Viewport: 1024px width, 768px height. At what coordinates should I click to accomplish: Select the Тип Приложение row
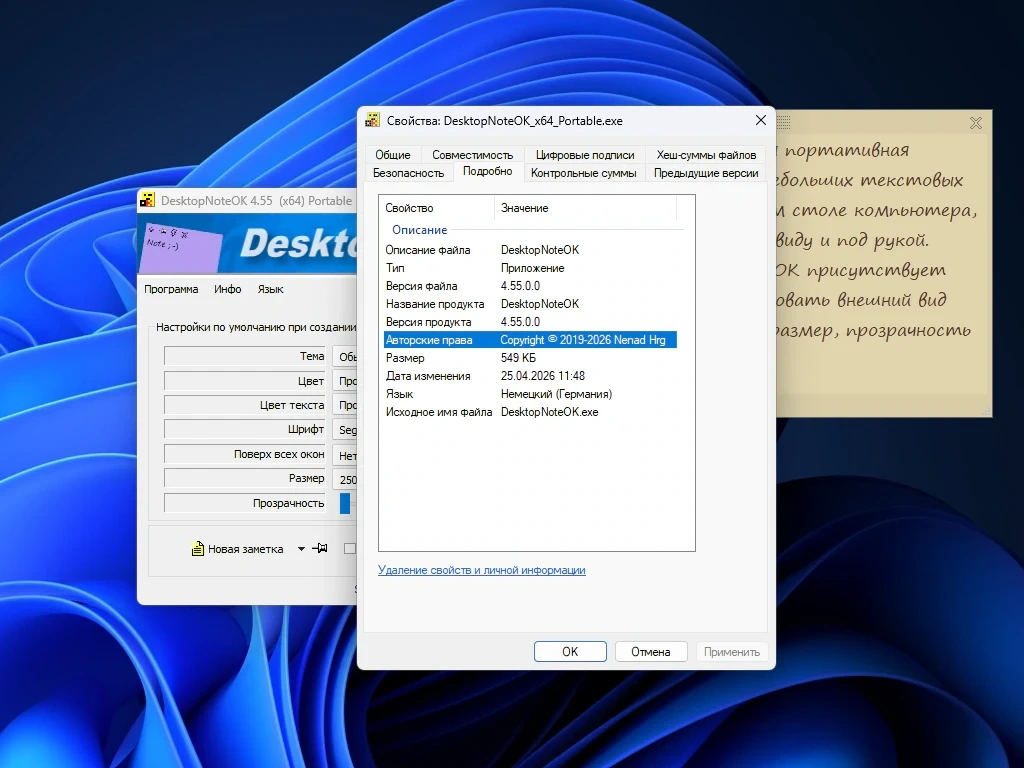[x=530, y=268]
